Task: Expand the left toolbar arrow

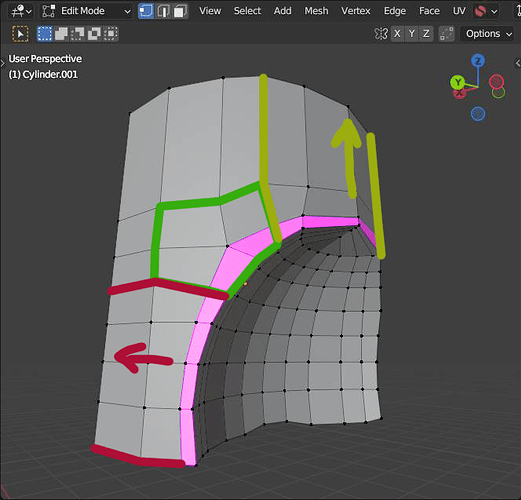Action: 3,63
